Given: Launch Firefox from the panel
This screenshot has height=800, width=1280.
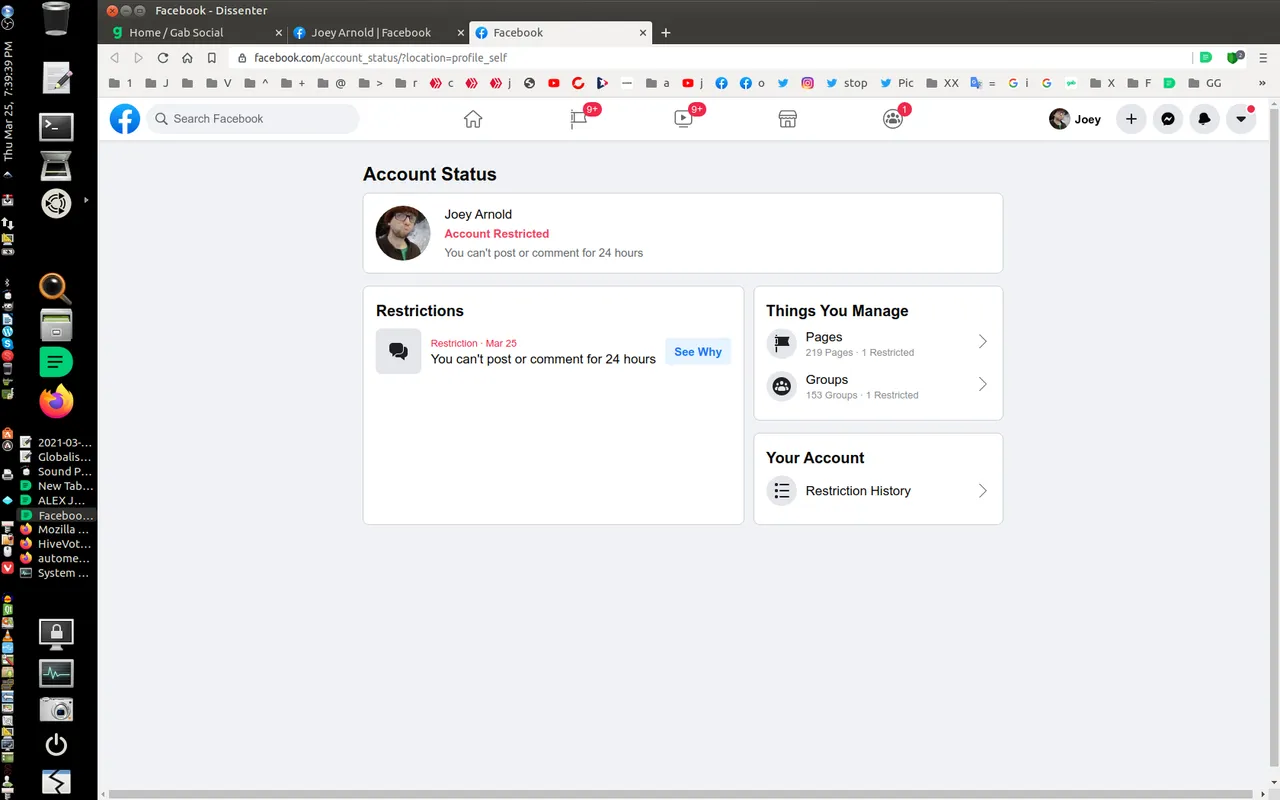Looking at the screenshot, I should coord(56,400).
